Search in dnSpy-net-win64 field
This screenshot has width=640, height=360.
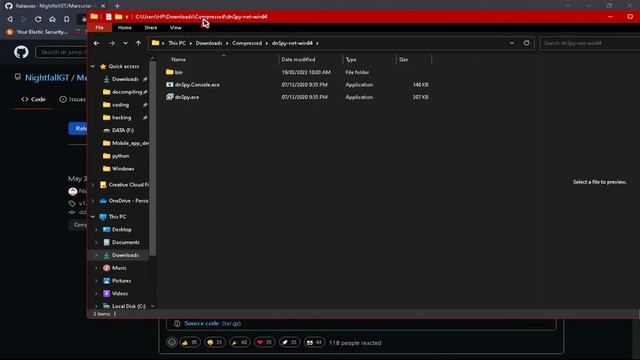[x=590, y=43]
